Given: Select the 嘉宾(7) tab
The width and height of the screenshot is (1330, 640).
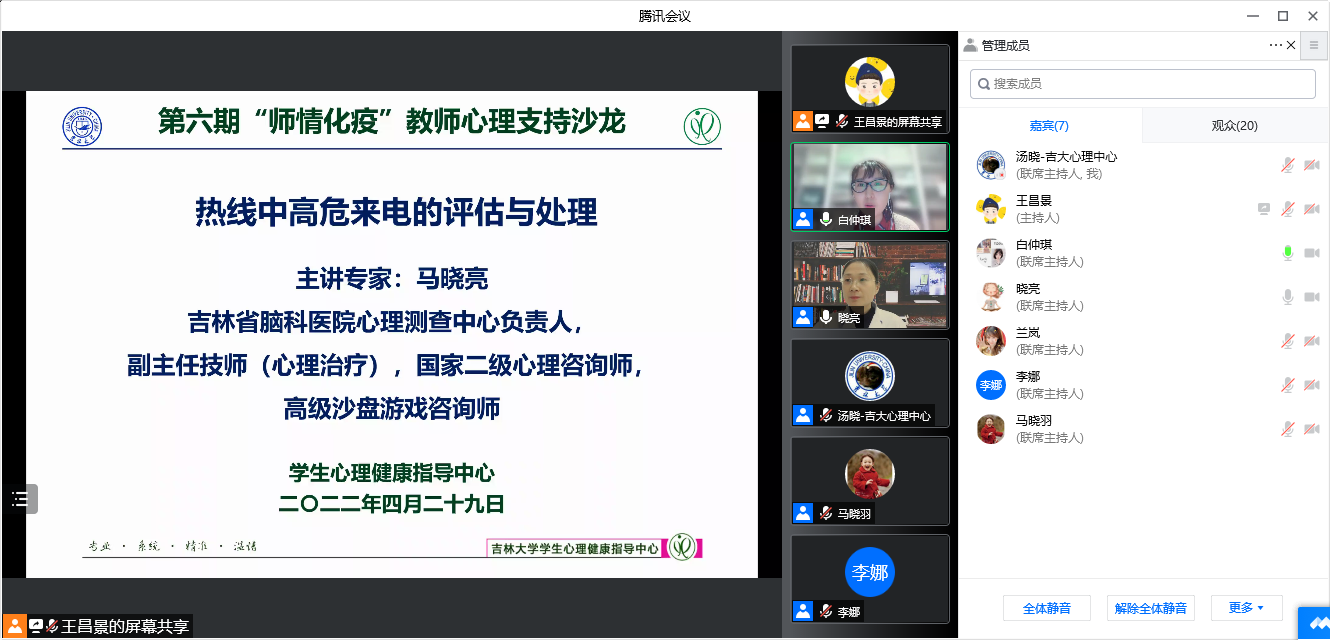Looking at the screenshot, I should [x=1049, y=125].
